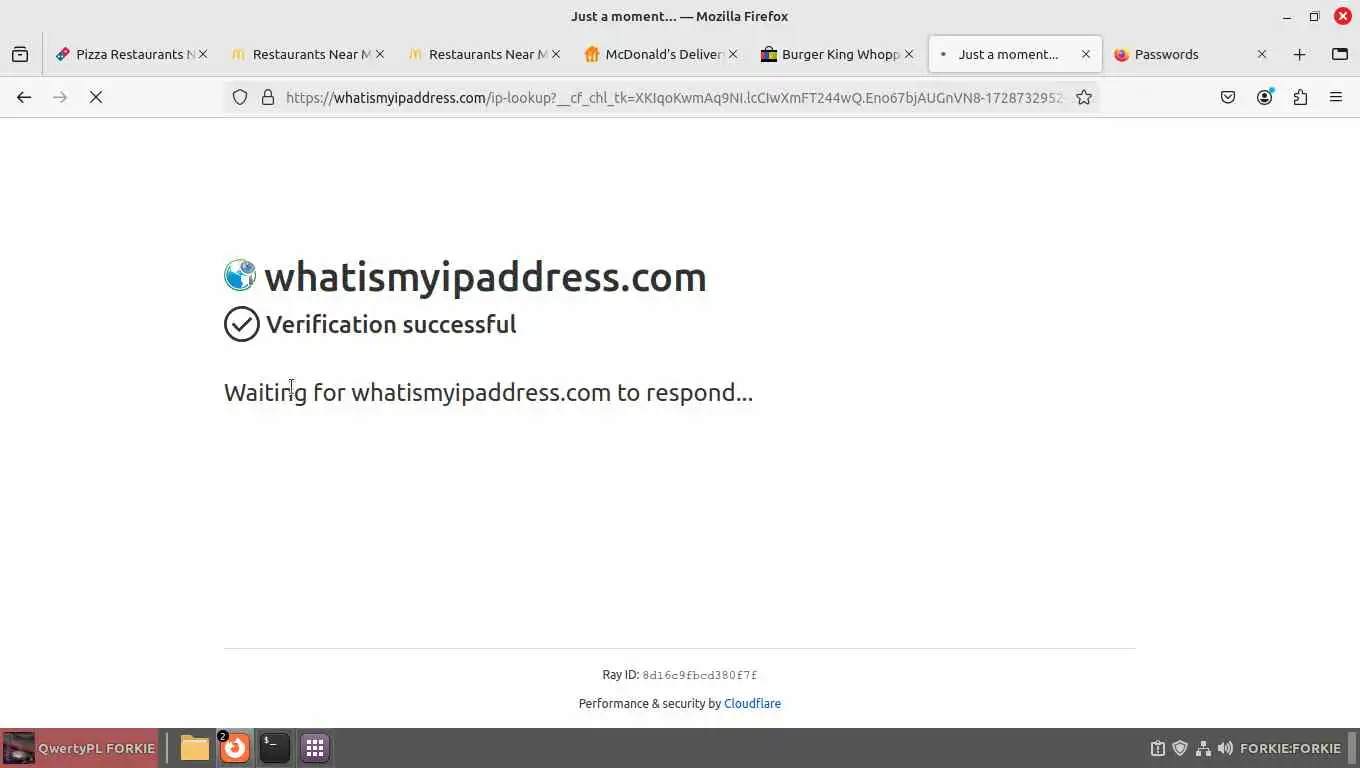Click the forward navigation arrow

(60, 97)
